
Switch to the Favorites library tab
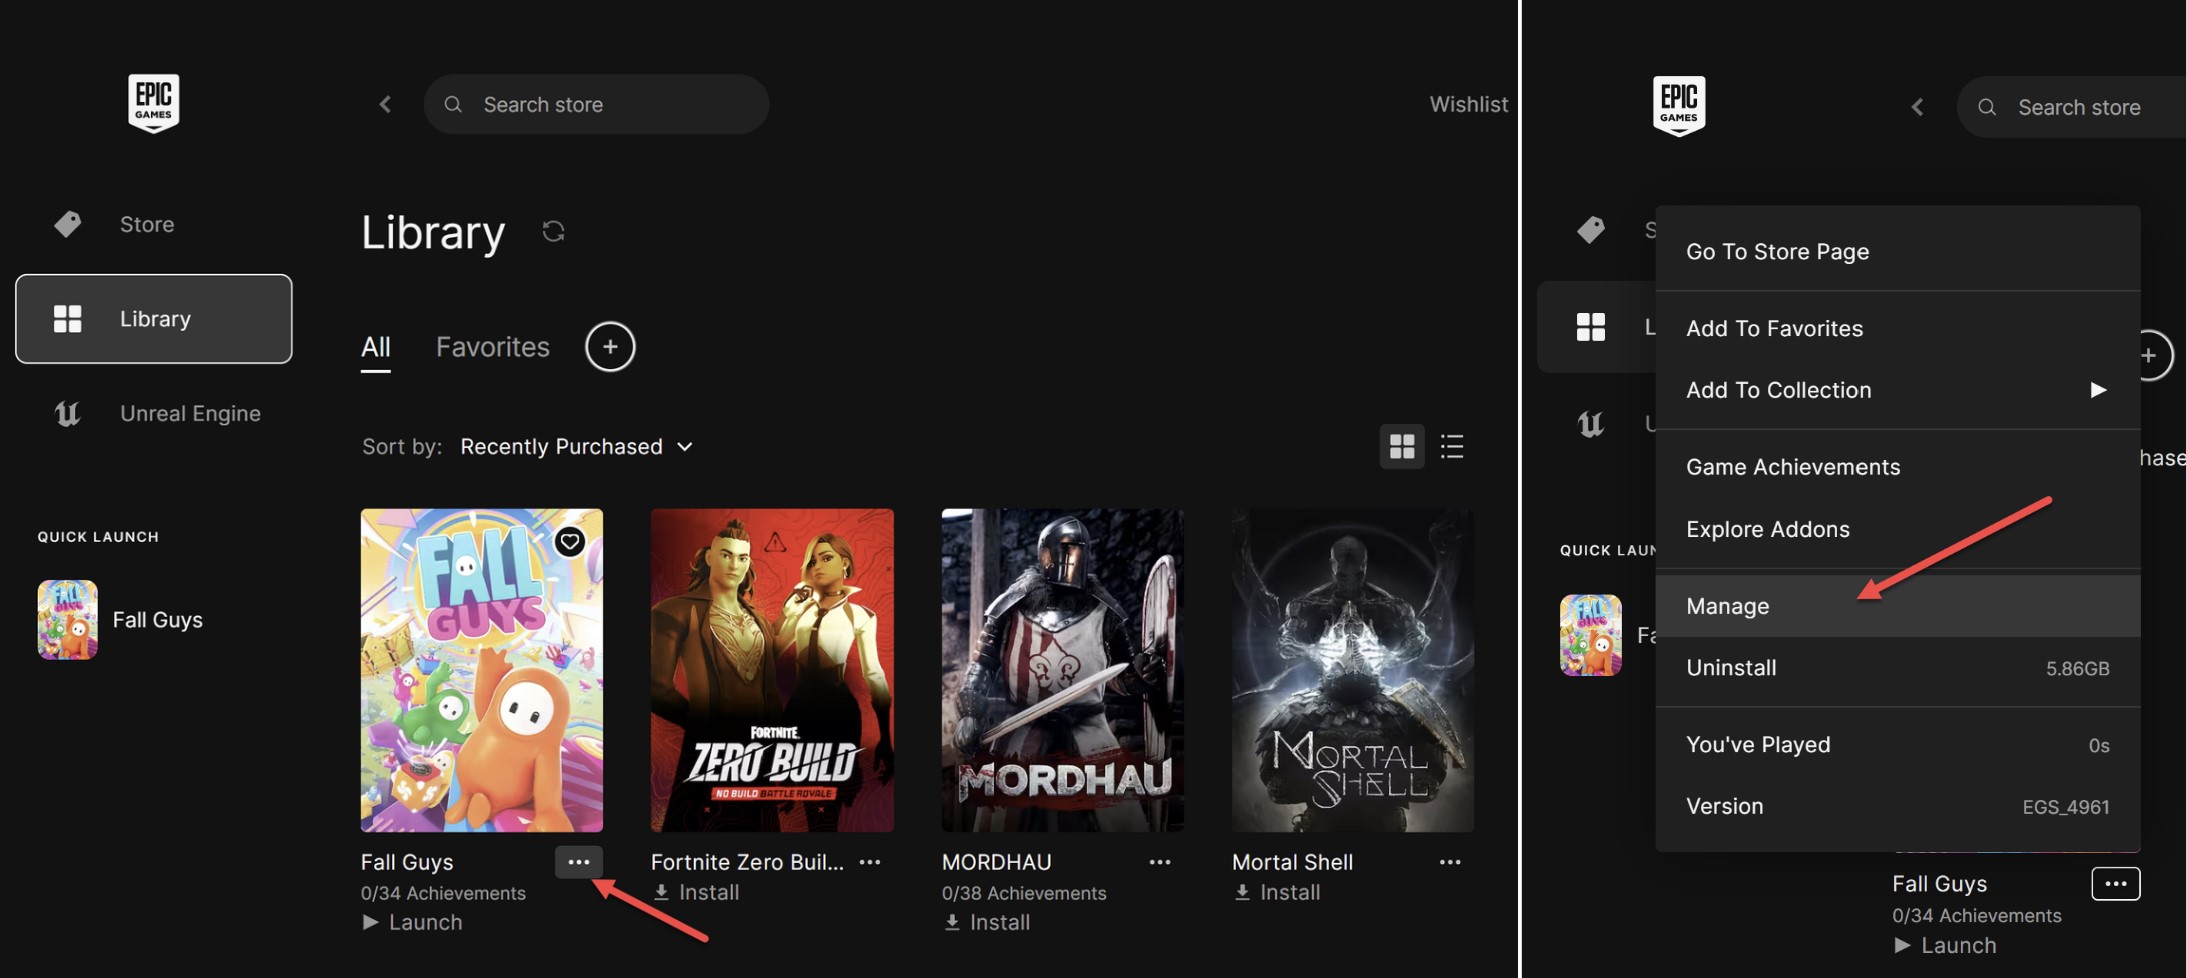point(492,347)
